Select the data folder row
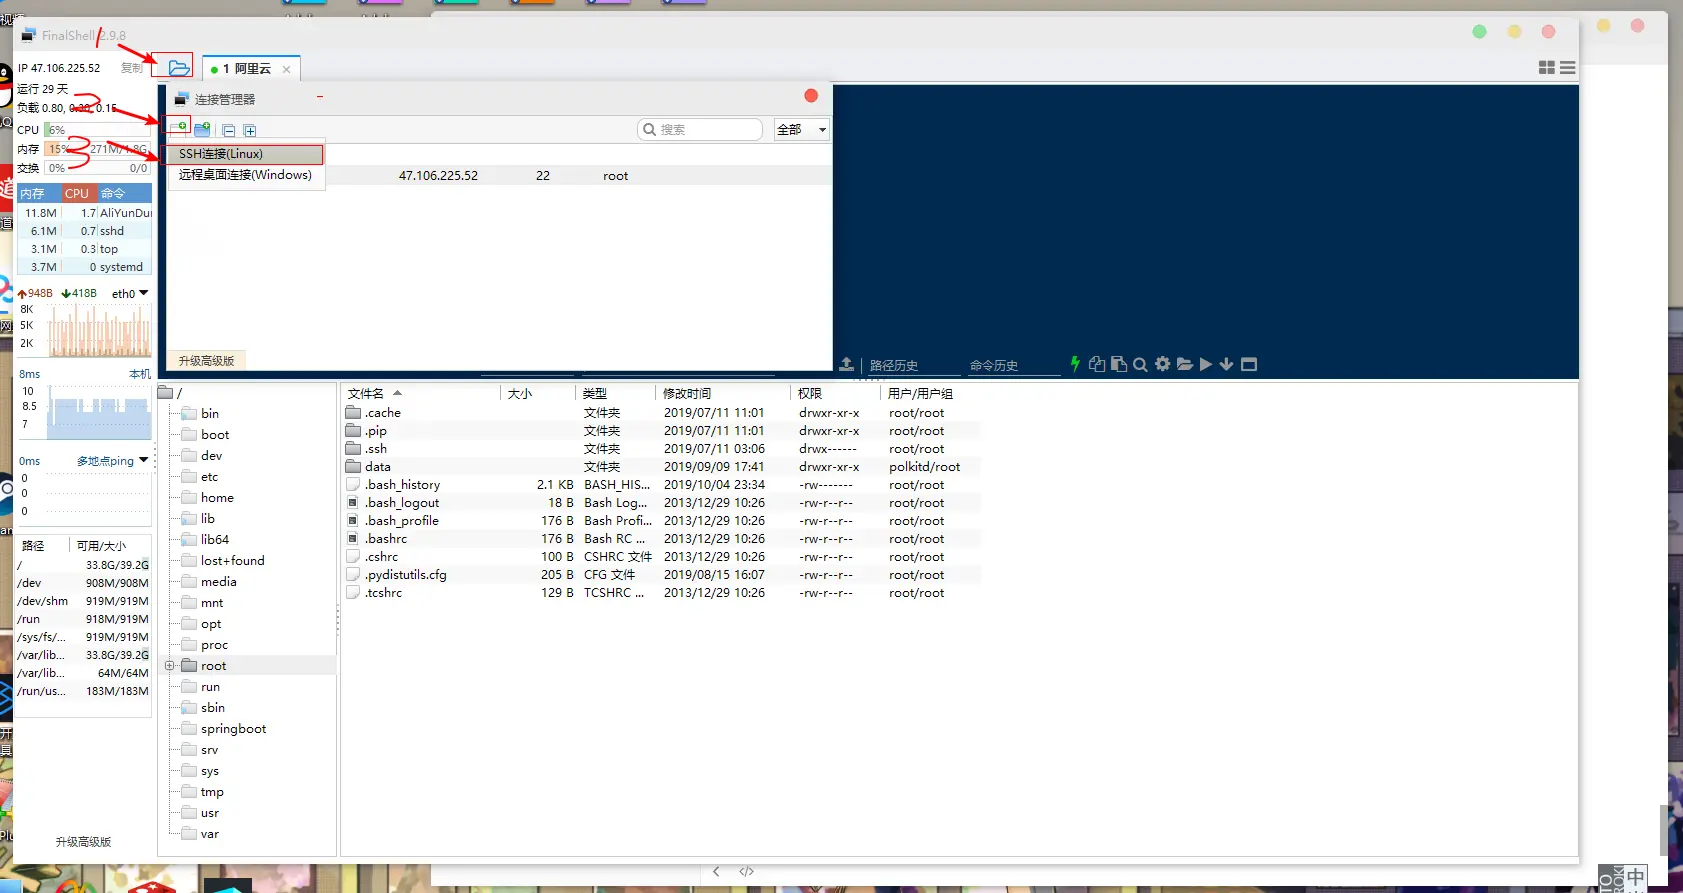This screenshot has width=1683, height=893. [662, 467]
